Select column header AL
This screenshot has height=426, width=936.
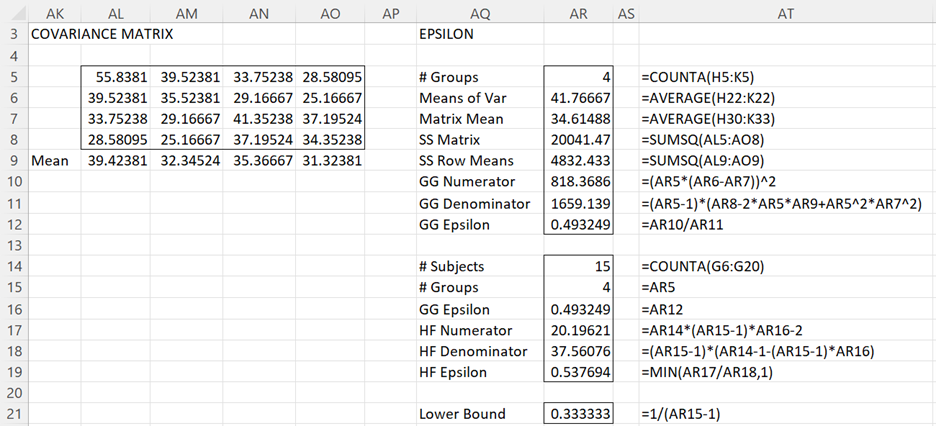(116, 13)
